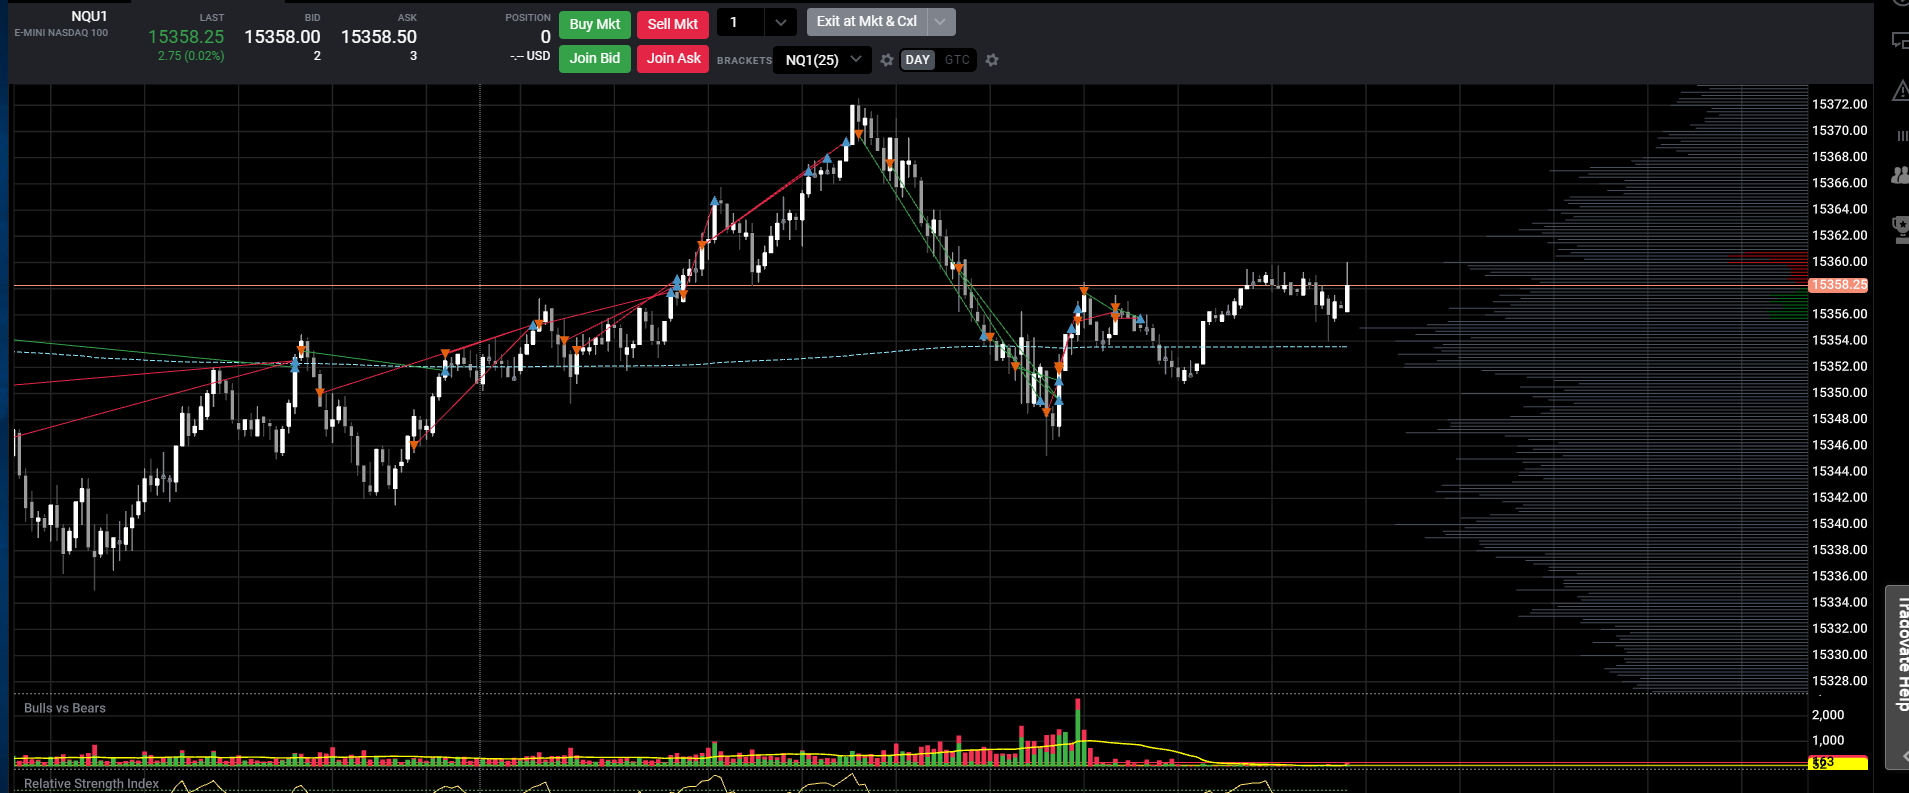Open the Tradovate Help side tab
The image size is (1909, 793).
[1898, 677]
